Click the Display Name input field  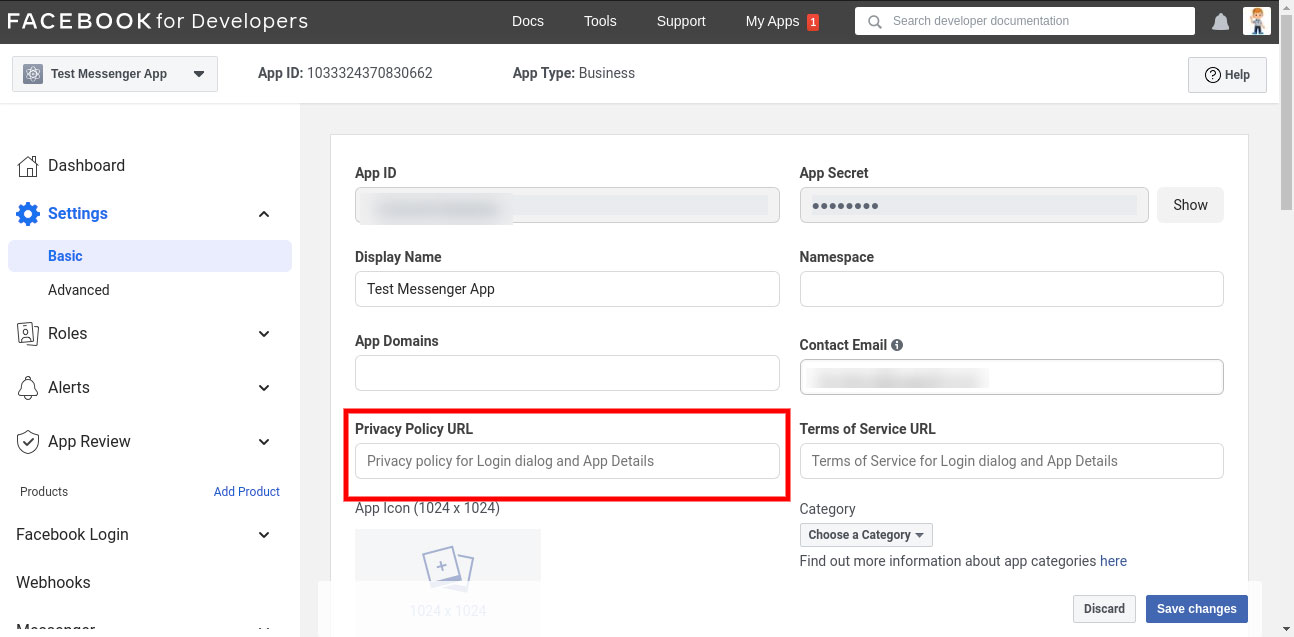(x=567, y=289)
